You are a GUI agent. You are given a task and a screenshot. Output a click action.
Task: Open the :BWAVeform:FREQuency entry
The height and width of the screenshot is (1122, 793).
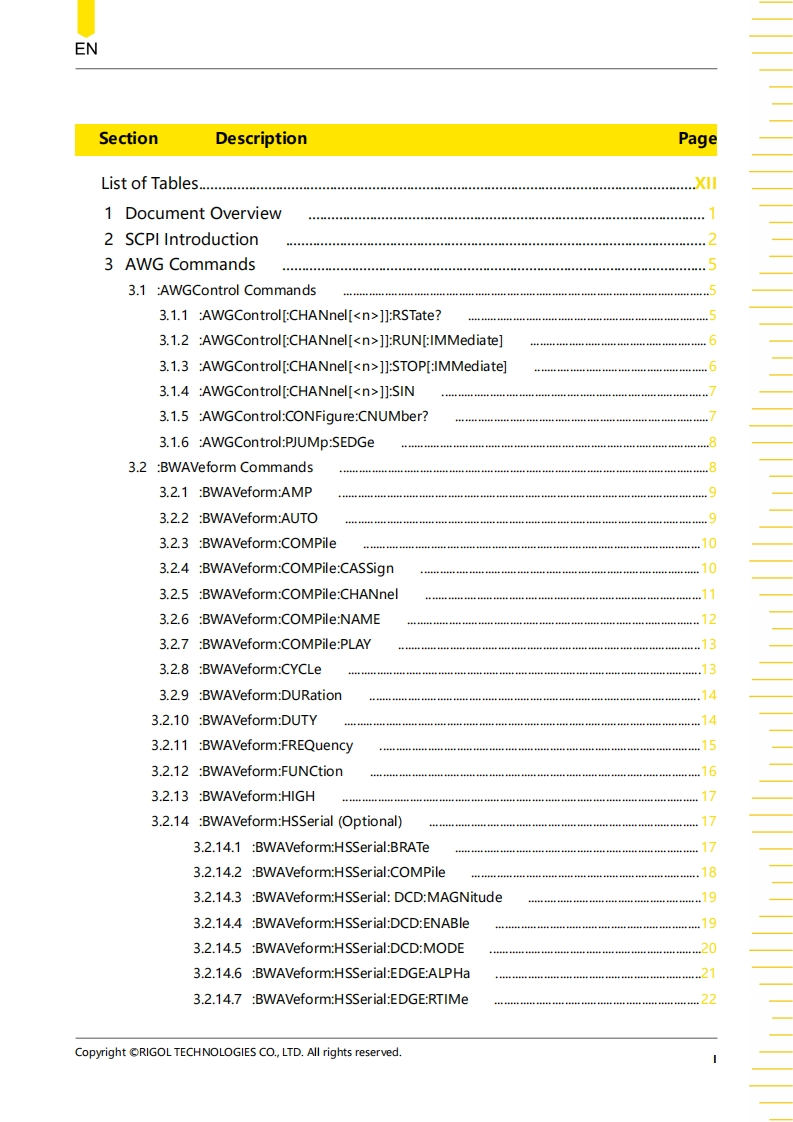pos(275,745)
